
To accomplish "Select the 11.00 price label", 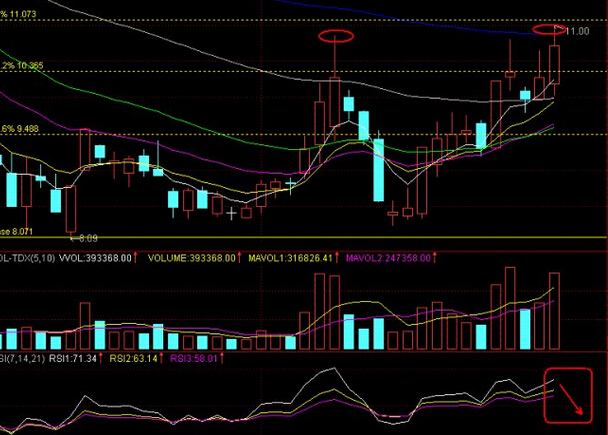I will coord(578,32).
